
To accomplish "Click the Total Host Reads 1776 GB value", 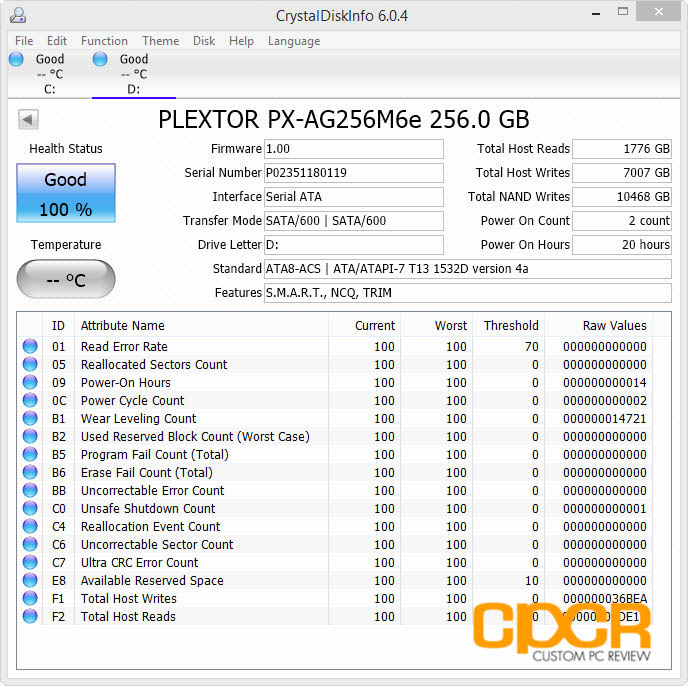I will tap(622, 149).
